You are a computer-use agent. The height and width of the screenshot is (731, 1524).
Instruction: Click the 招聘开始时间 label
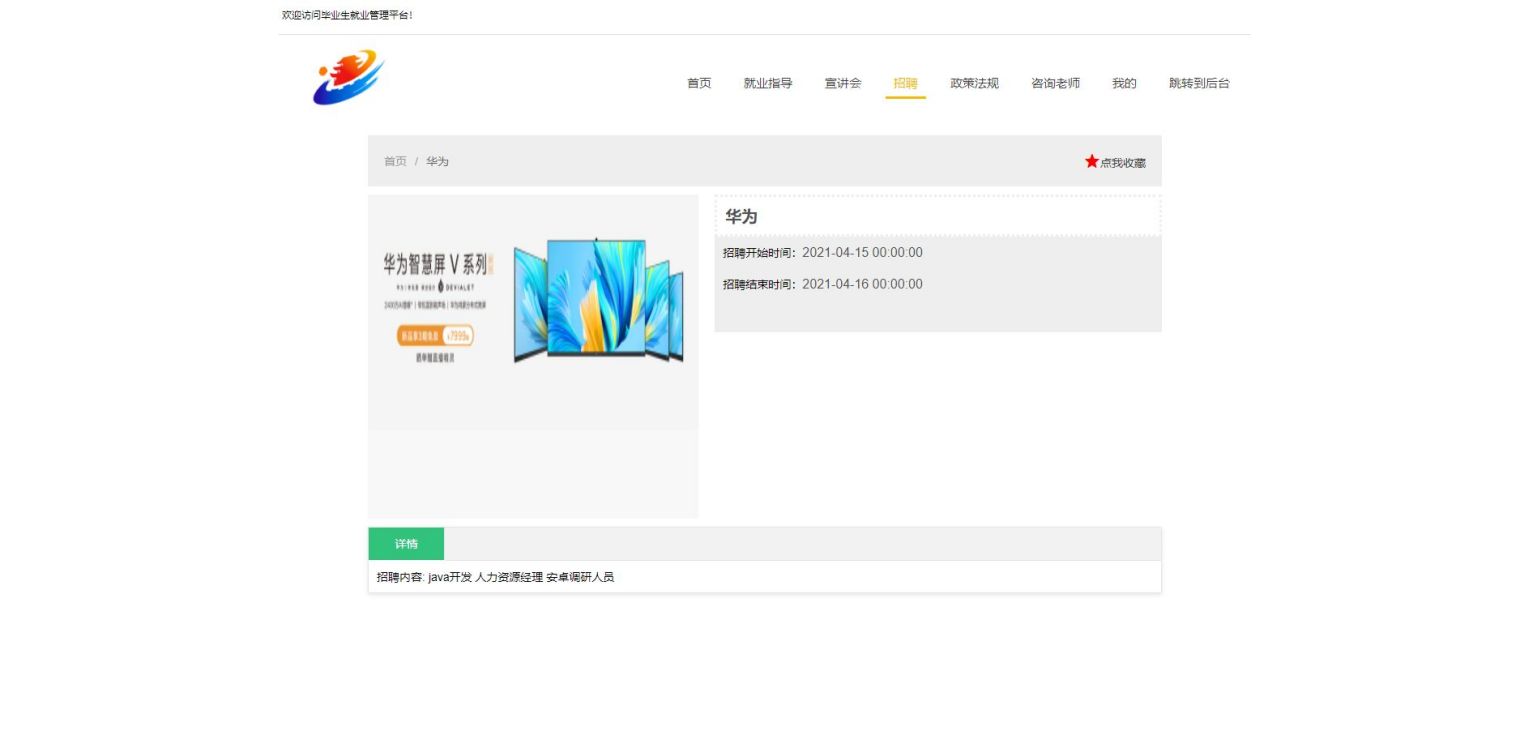(760, 253)
